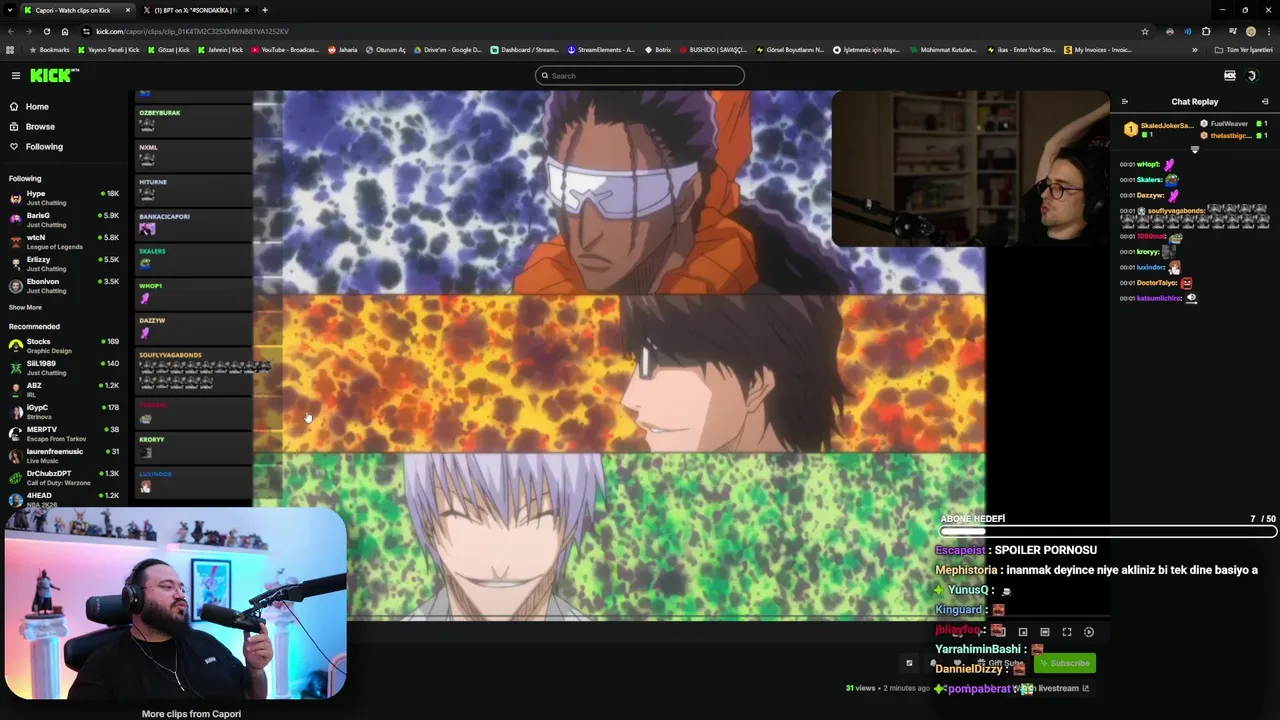Open recommended channel SilL1989

click(63, 368)
